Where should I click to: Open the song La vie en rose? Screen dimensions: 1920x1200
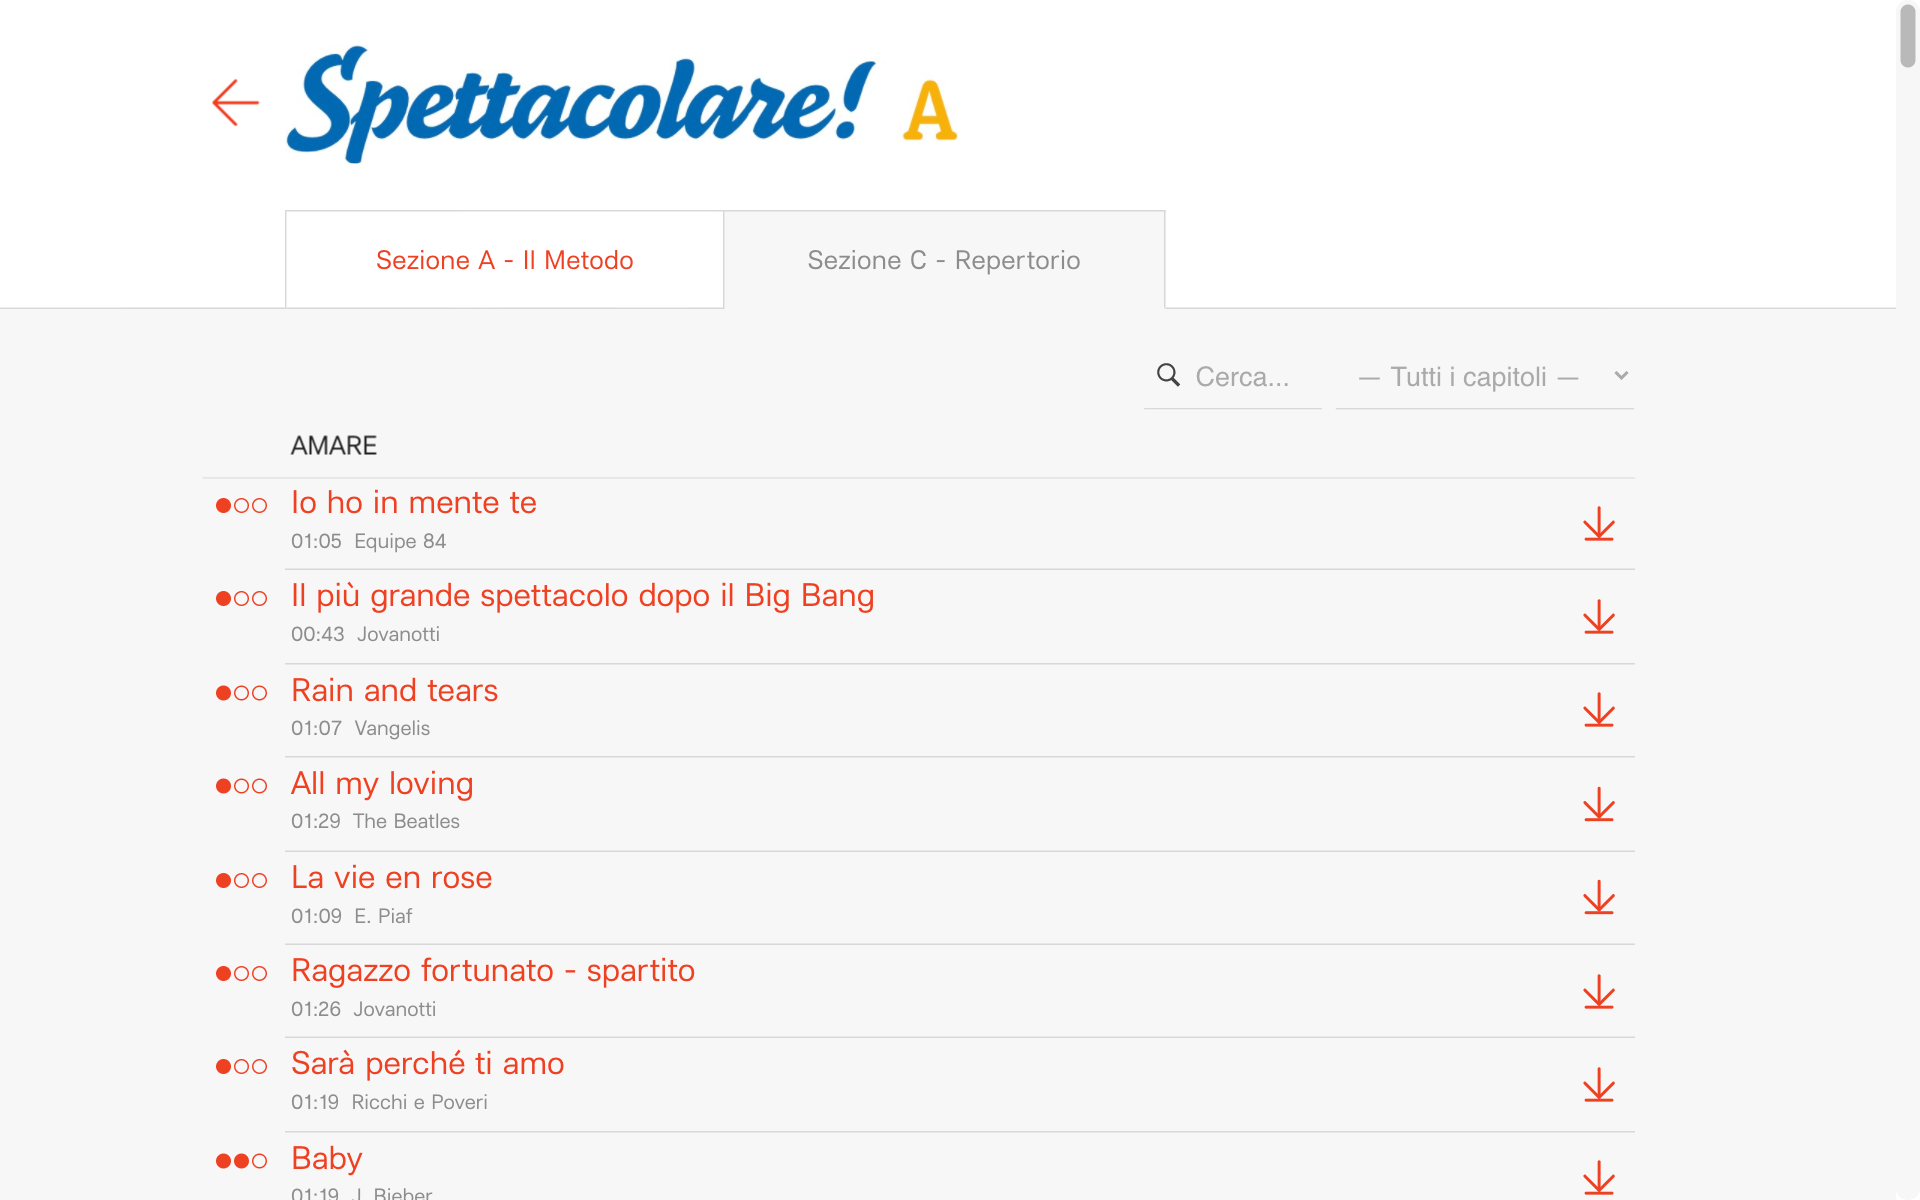click(x=391, y=878)
